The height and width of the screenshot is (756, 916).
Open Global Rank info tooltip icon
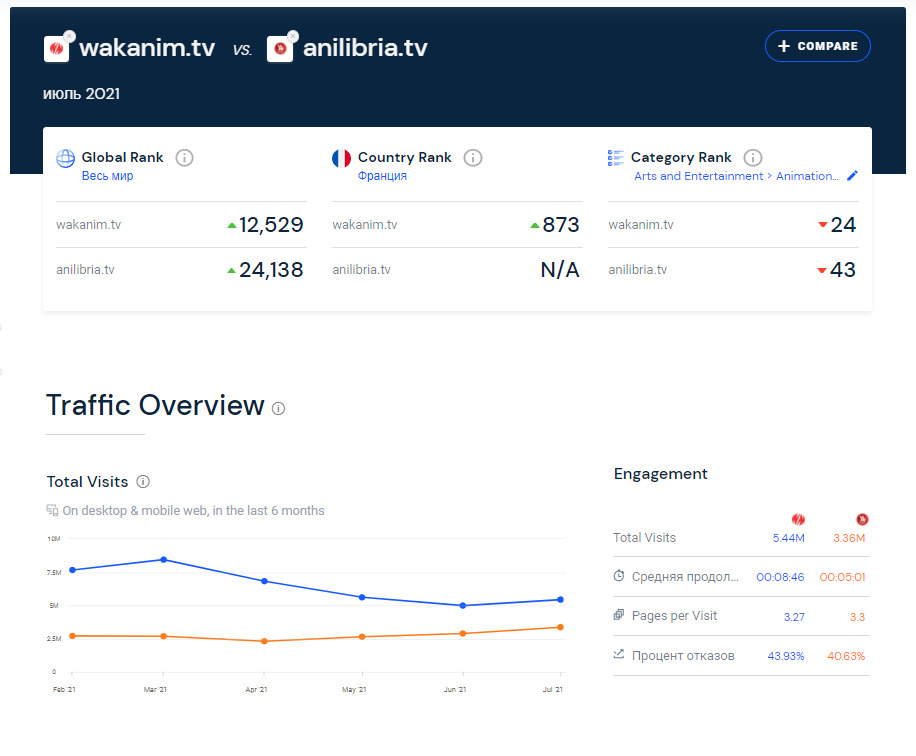tap(184, 158)
